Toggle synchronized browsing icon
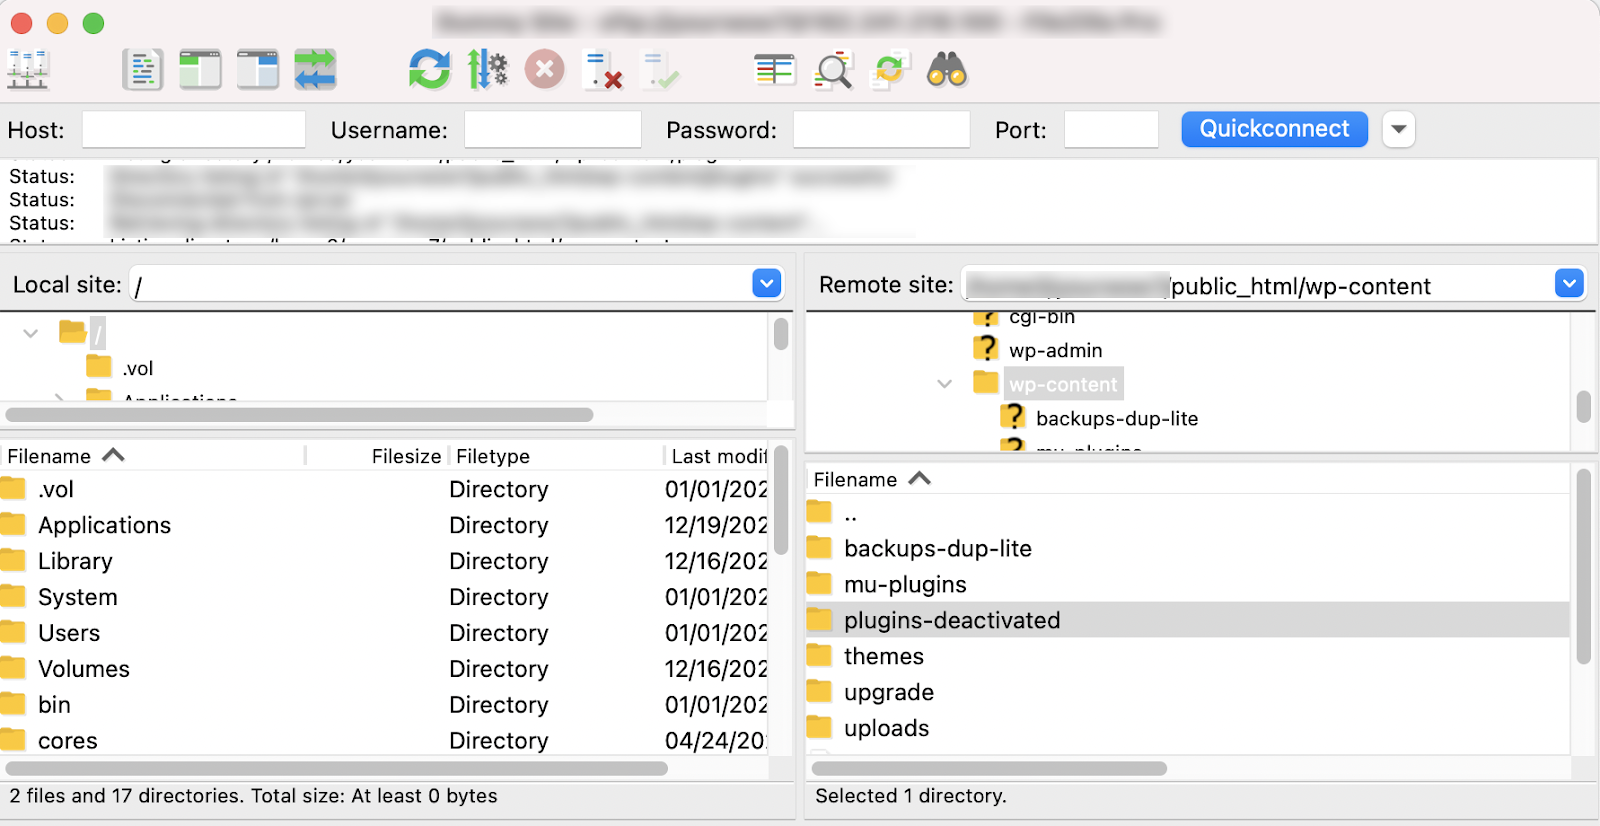Screen dimensions: 1600x826 [890, 70]
